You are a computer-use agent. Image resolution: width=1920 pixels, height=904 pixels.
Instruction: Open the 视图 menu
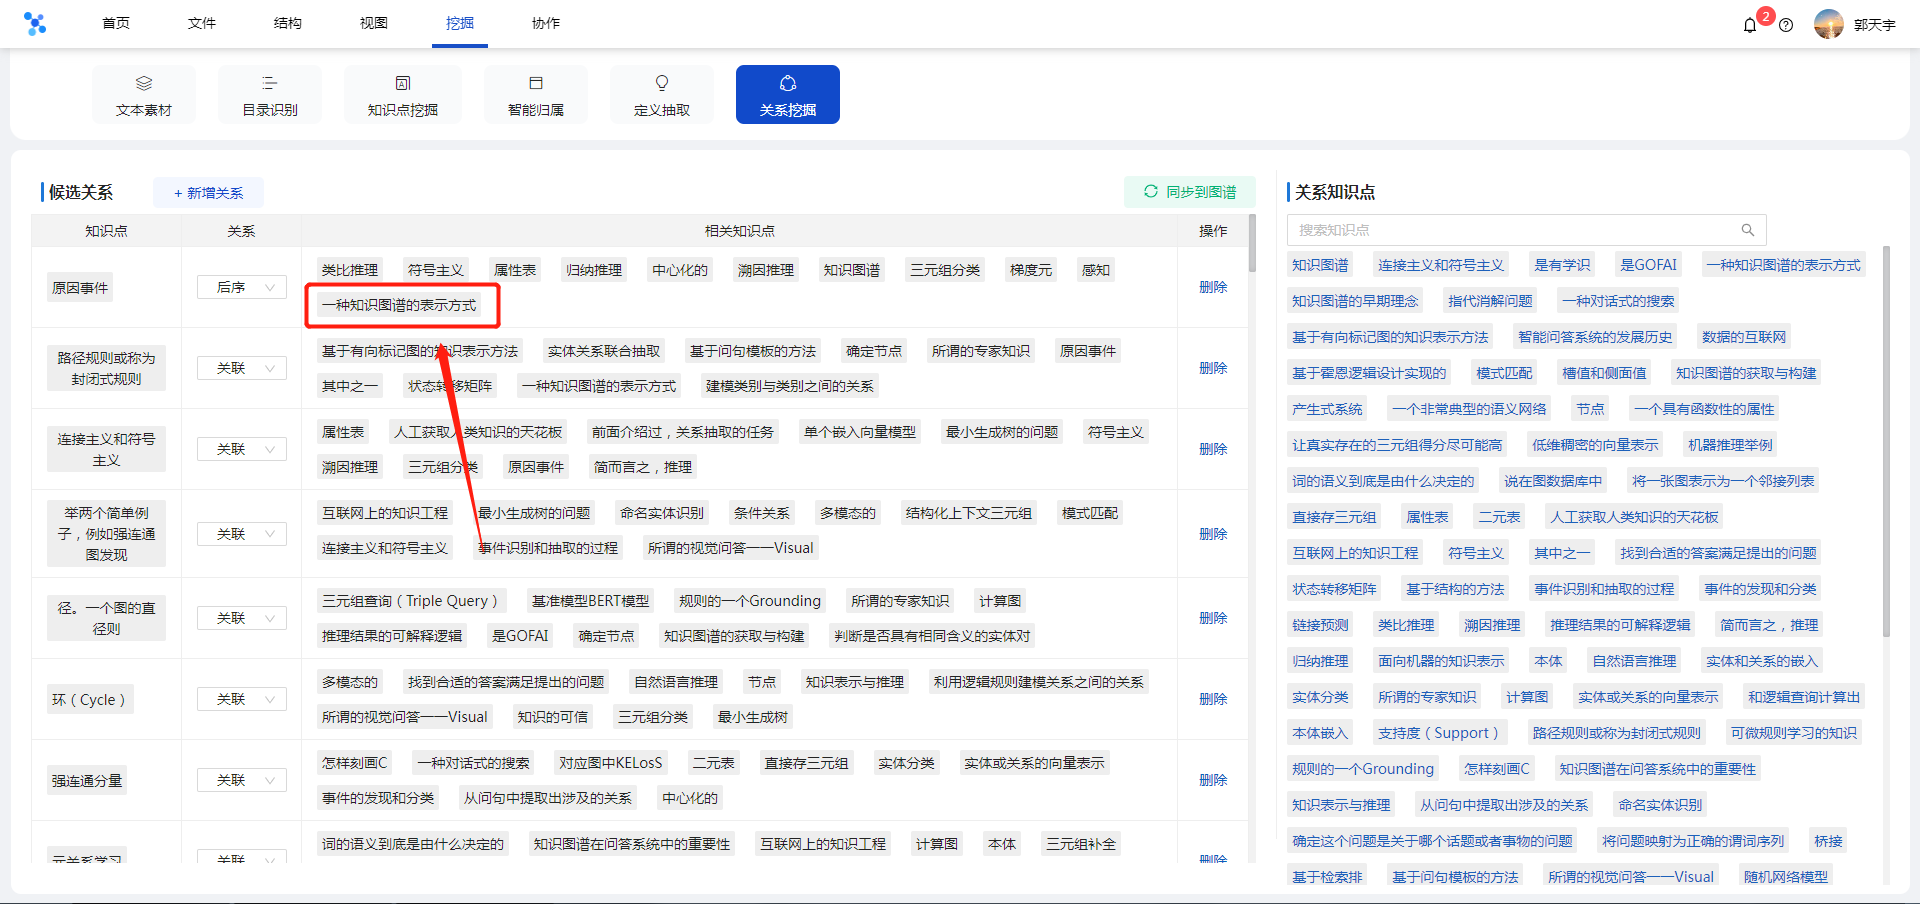374,23
